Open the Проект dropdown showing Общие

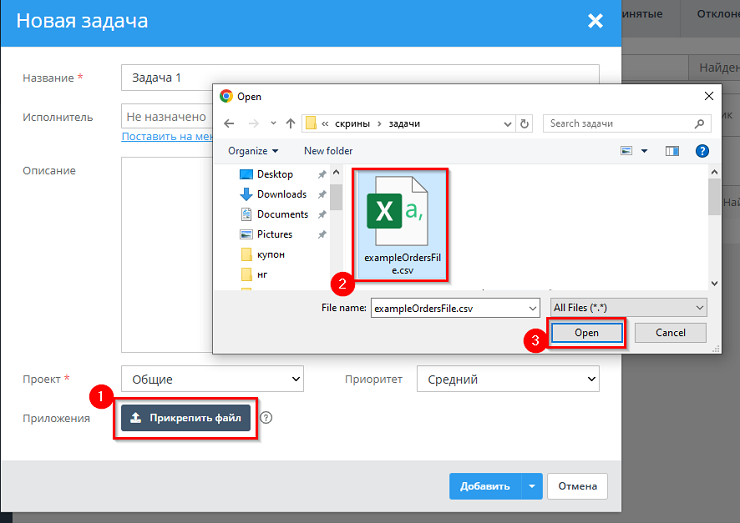click(211, 380)
